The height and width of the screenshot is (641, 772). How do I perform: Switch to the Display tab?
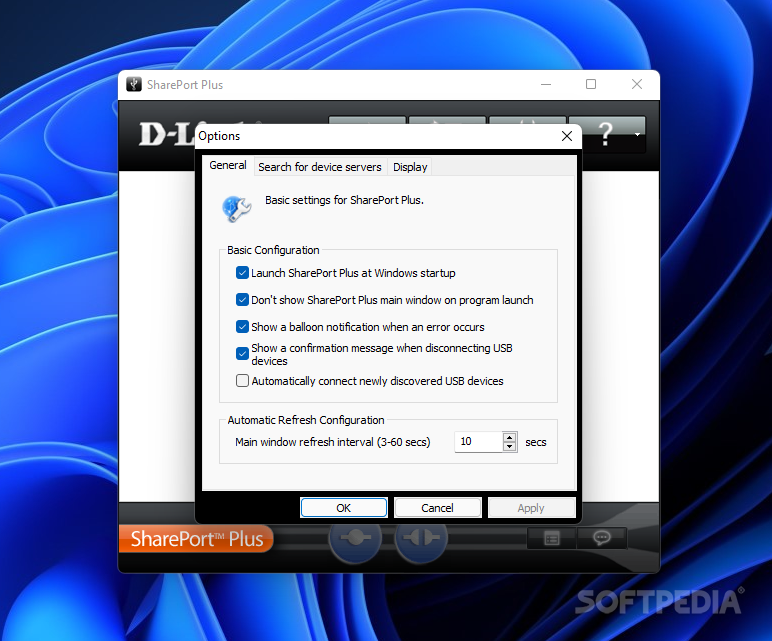(x=410, y=167)
